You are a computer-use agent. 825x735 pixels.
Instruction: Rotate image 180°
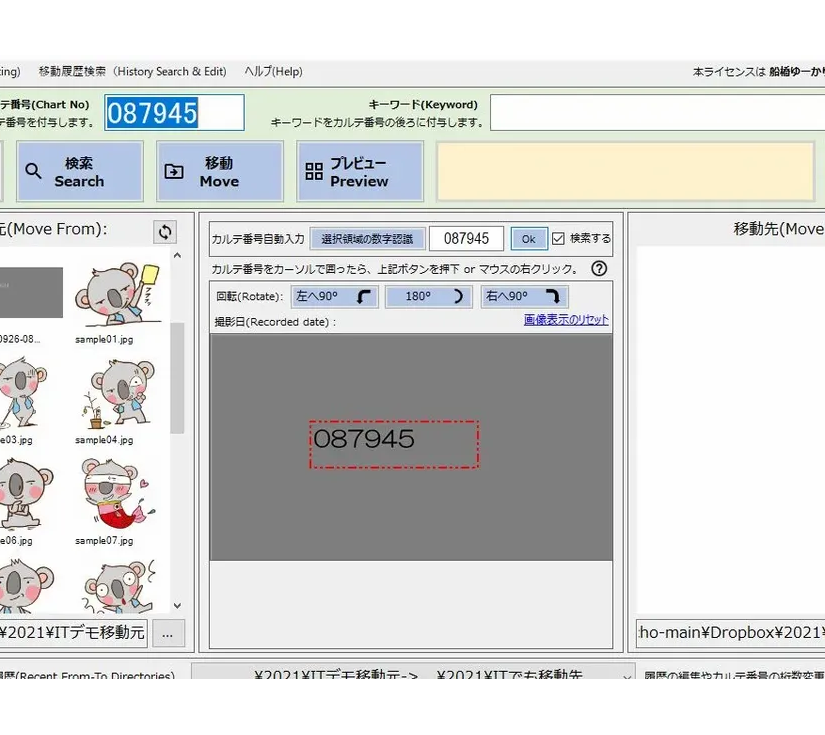pos(427,297)
